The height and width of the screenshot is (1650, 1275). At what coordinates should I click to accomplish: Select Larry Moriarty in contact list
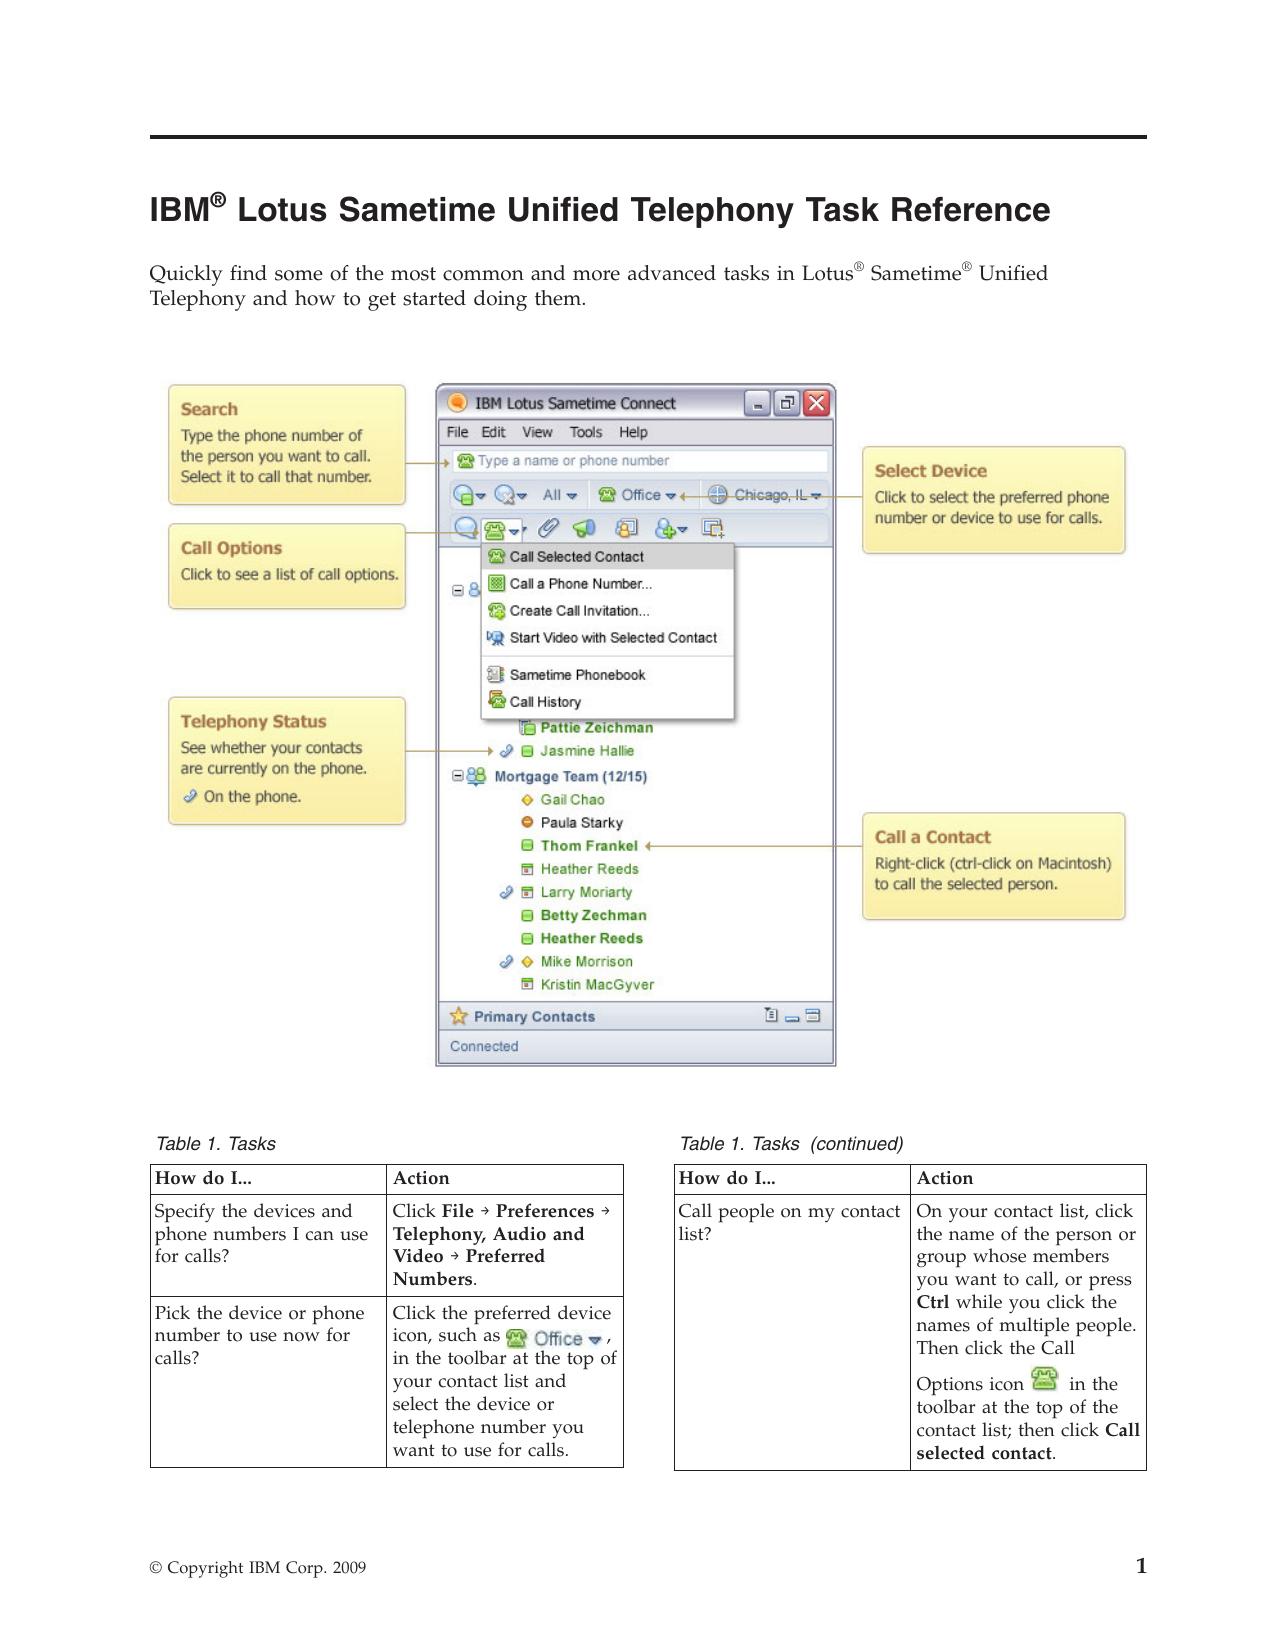[586, 892]
